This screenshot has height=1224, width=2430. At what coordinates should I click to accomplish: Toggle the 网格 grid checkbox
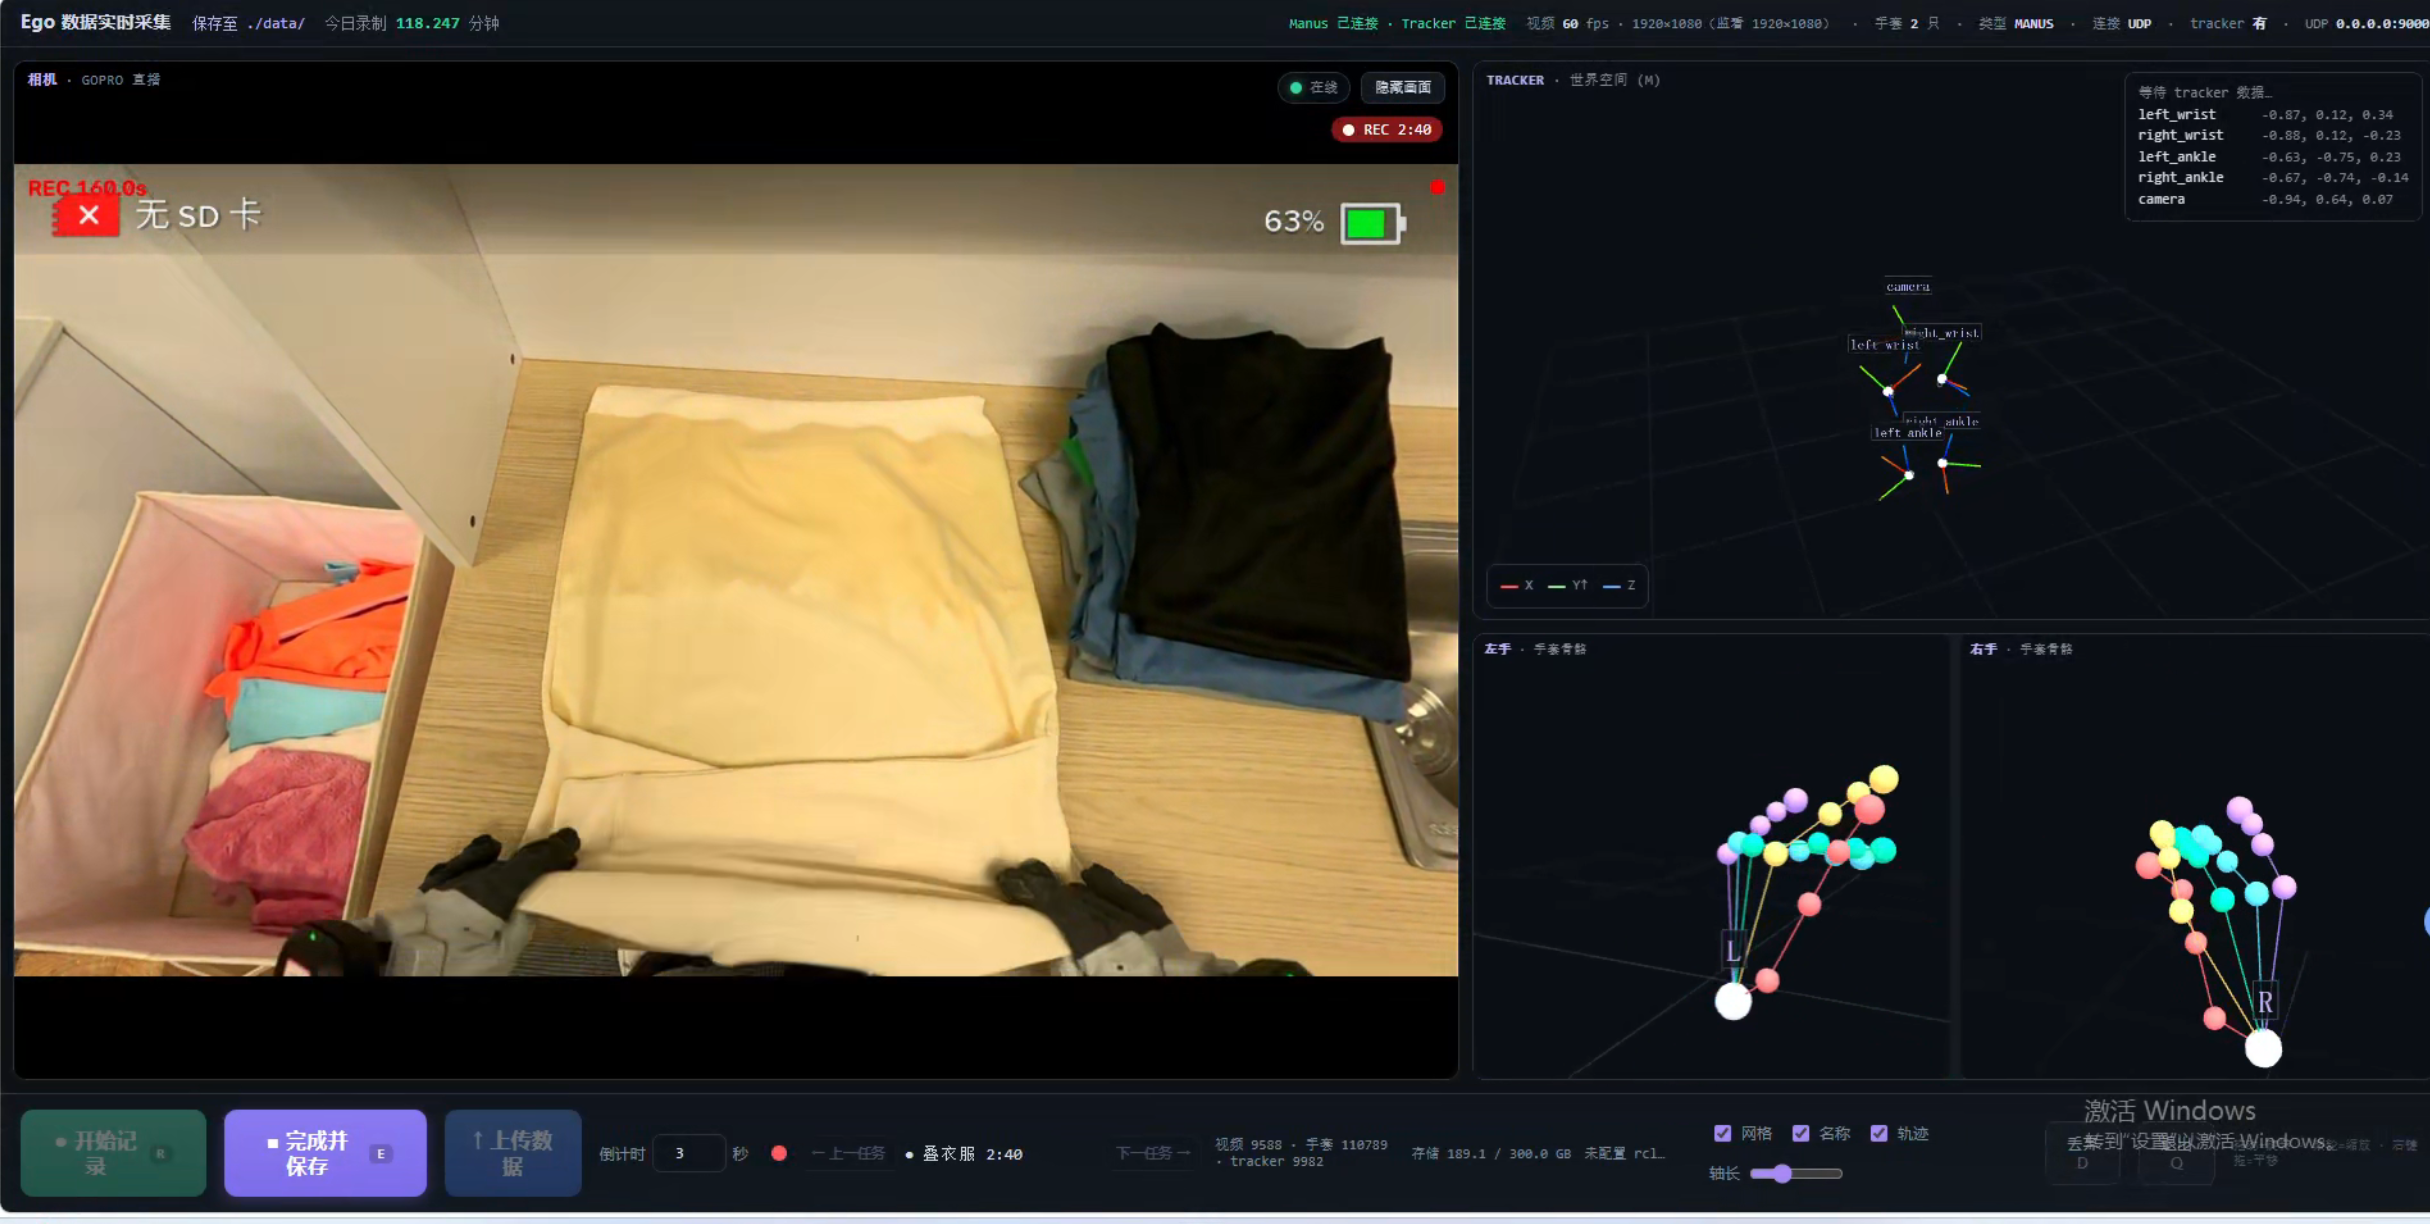click(1722, 1133)
